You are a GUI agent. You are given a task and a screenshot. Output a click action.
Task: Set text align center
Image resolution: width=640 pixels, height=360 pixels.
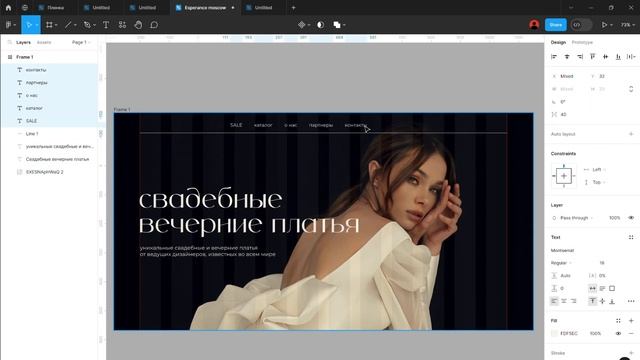coord(564,301)
